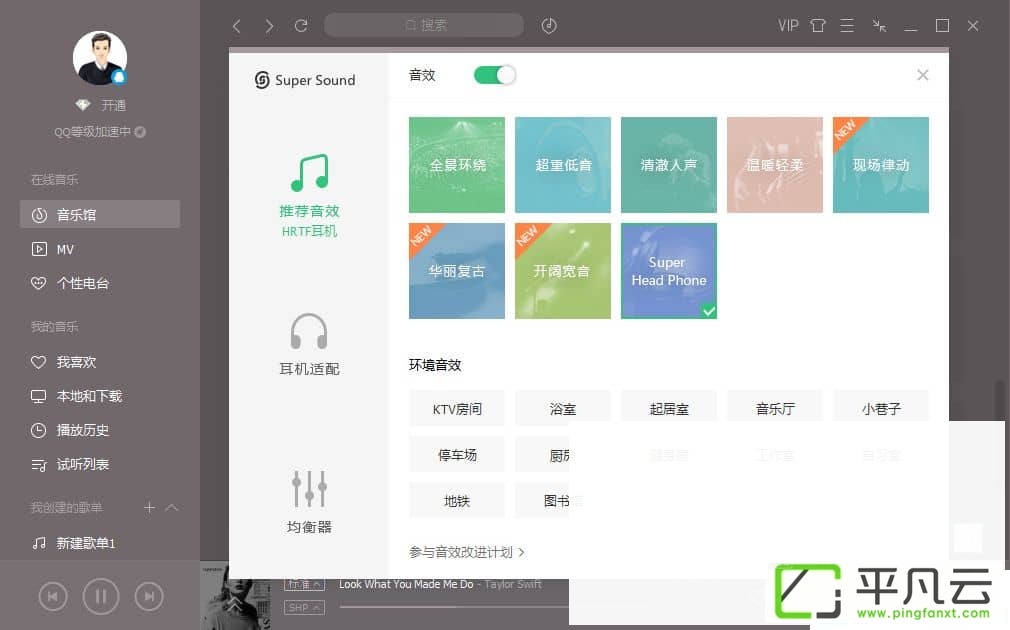This screenshot has width=1010, height=630.
Task: Open the 标准 quality dropdown
Action: coord(304,584)
